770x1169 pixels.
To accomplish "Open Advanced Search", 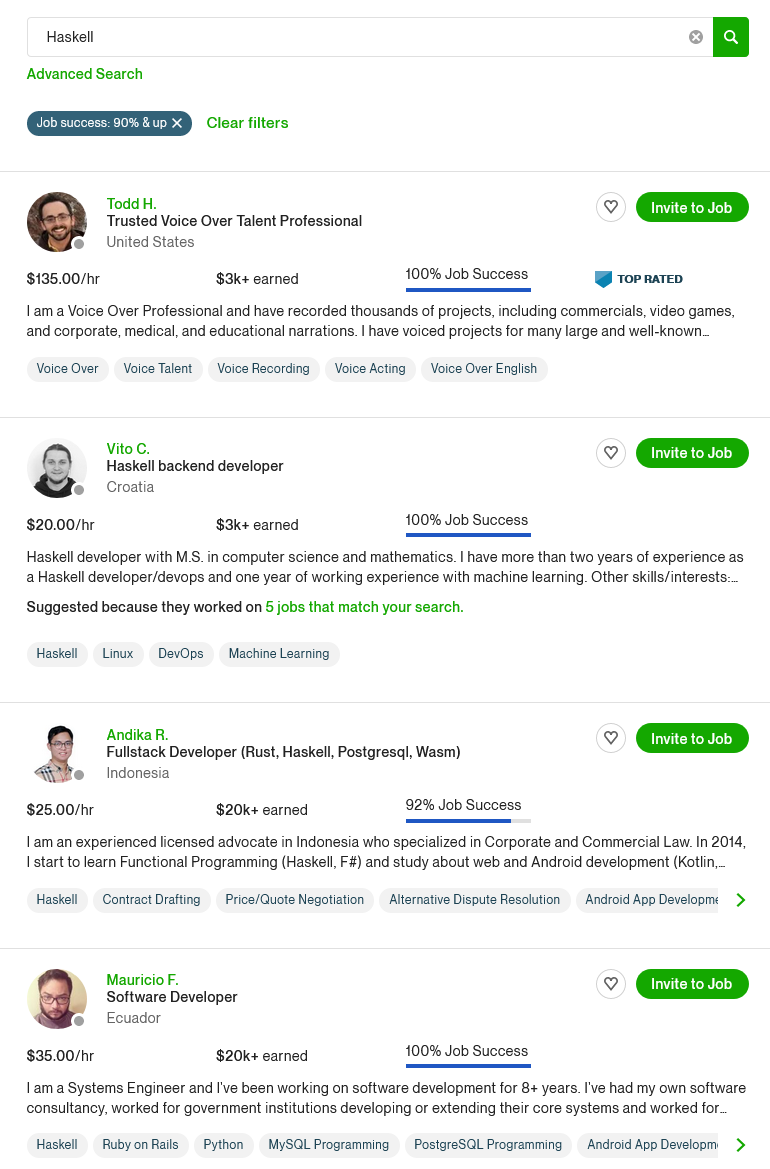I will 84,74.
